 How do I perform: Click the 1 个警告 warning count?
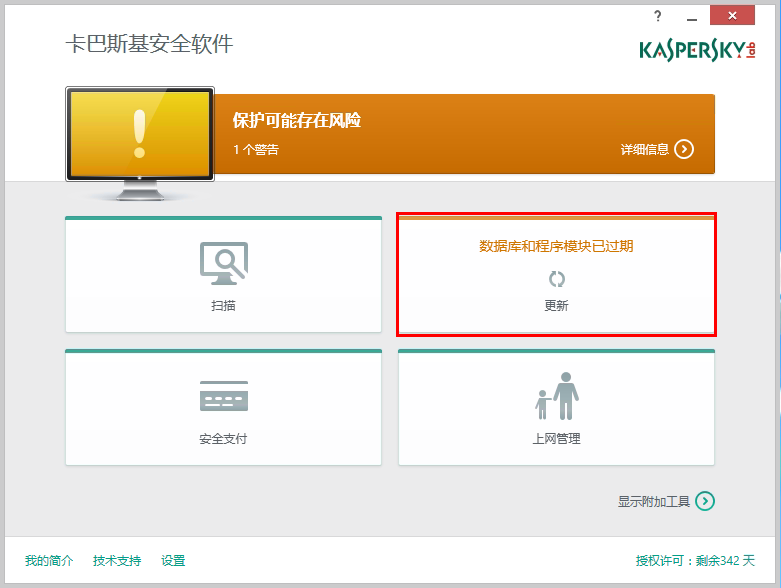256,149
